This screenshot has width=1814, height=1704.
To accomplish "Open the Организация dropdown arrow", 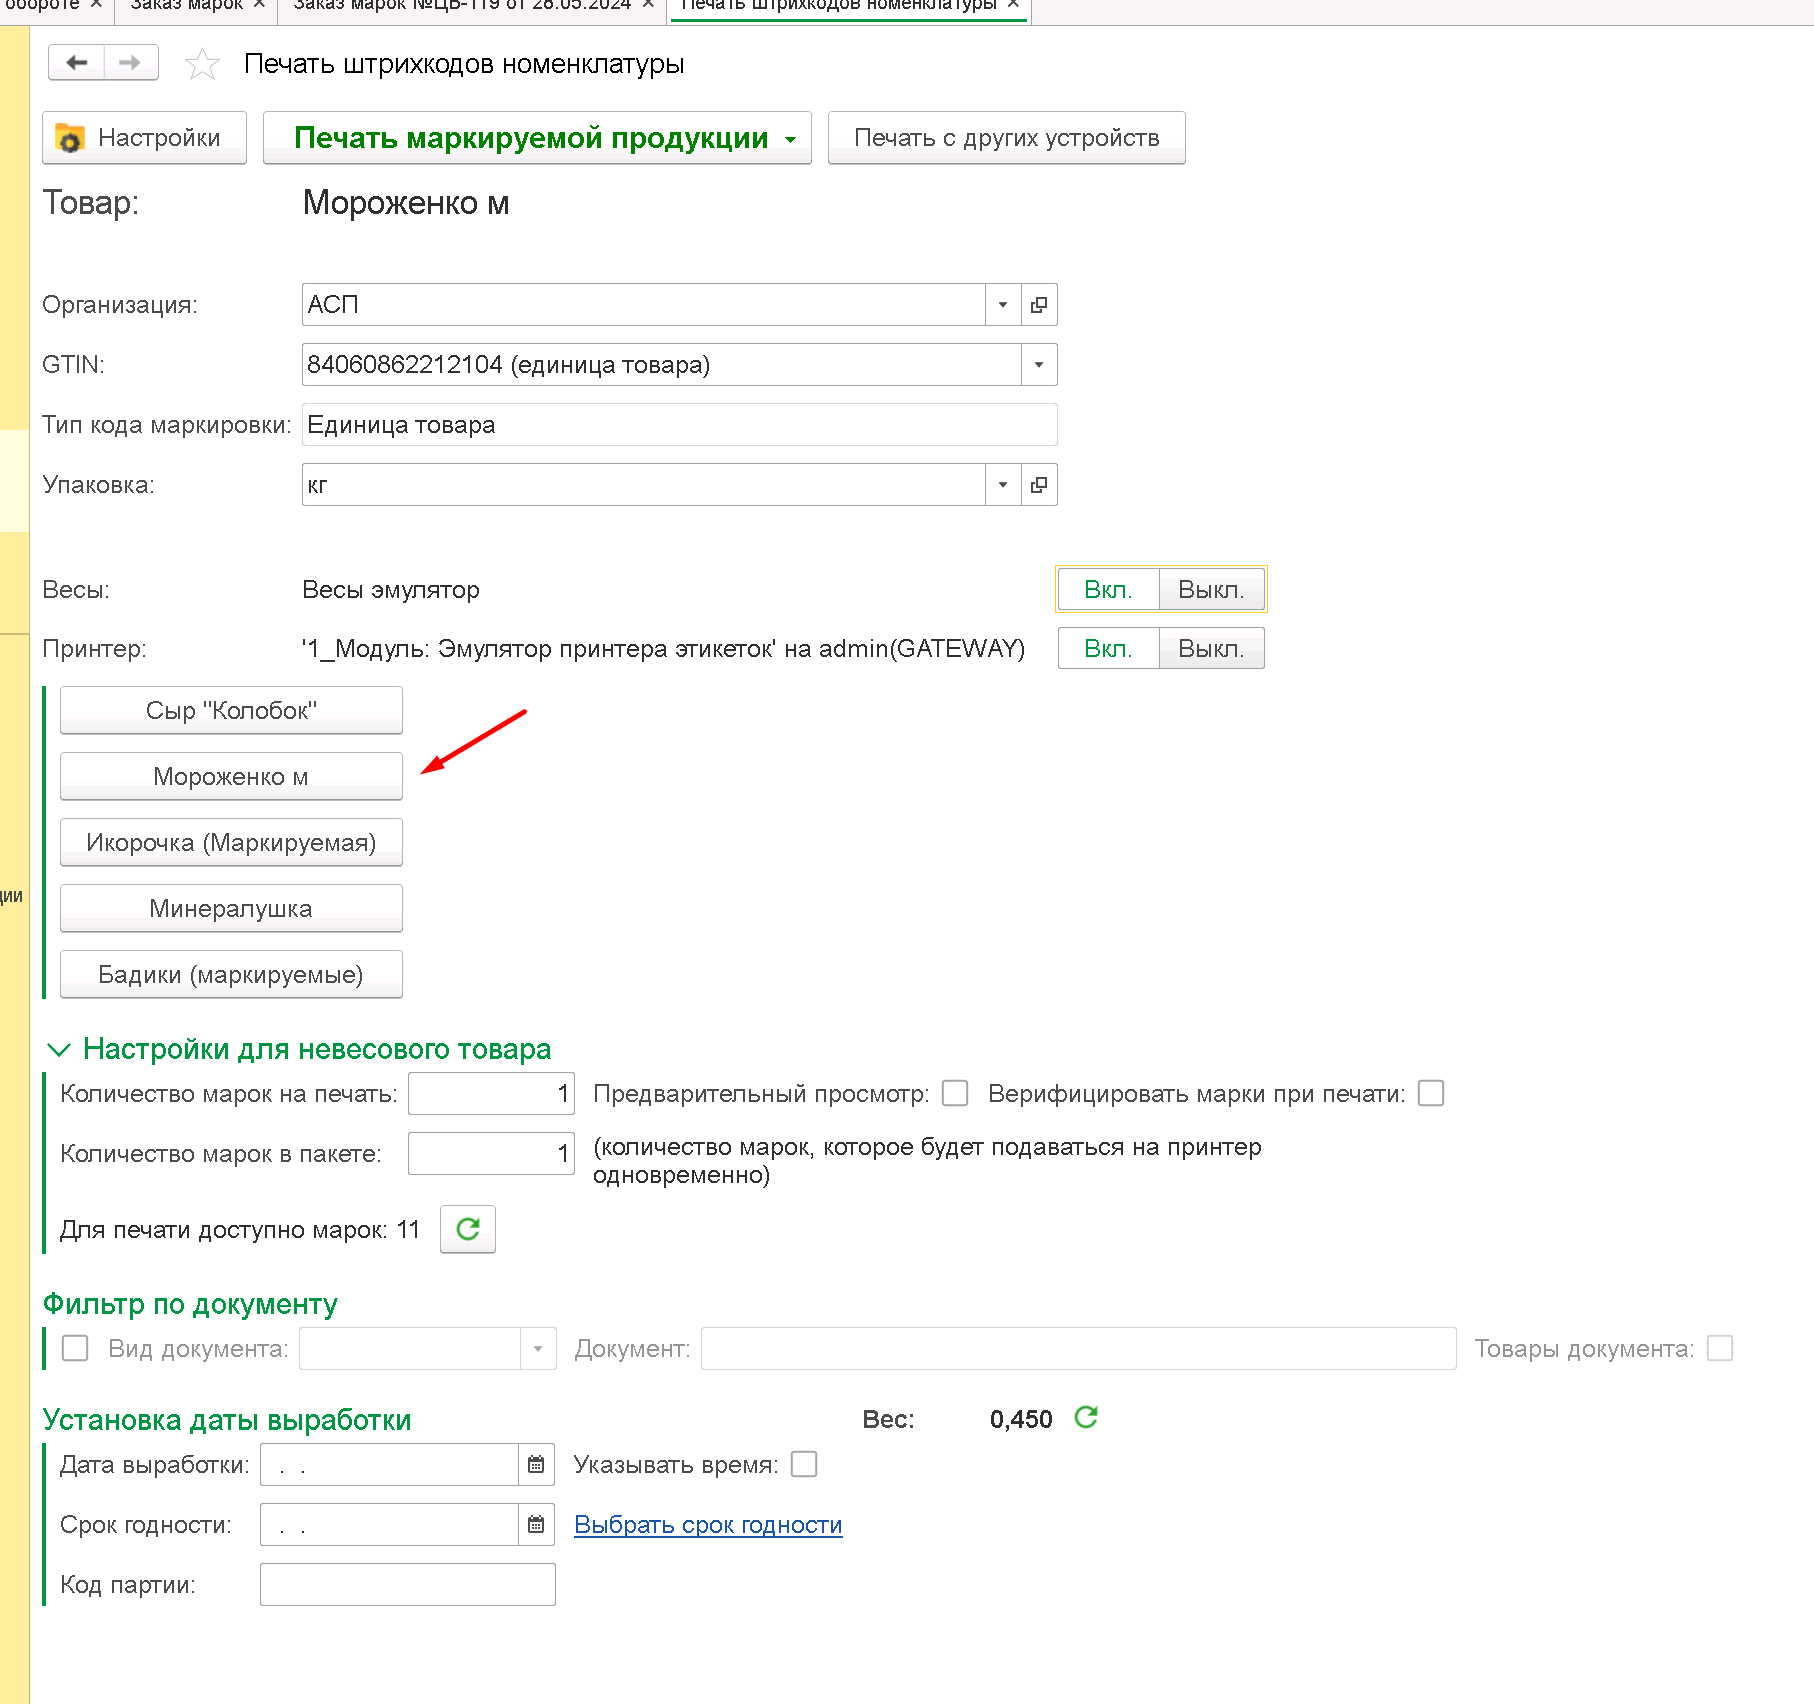I will tap(1003, 305).
